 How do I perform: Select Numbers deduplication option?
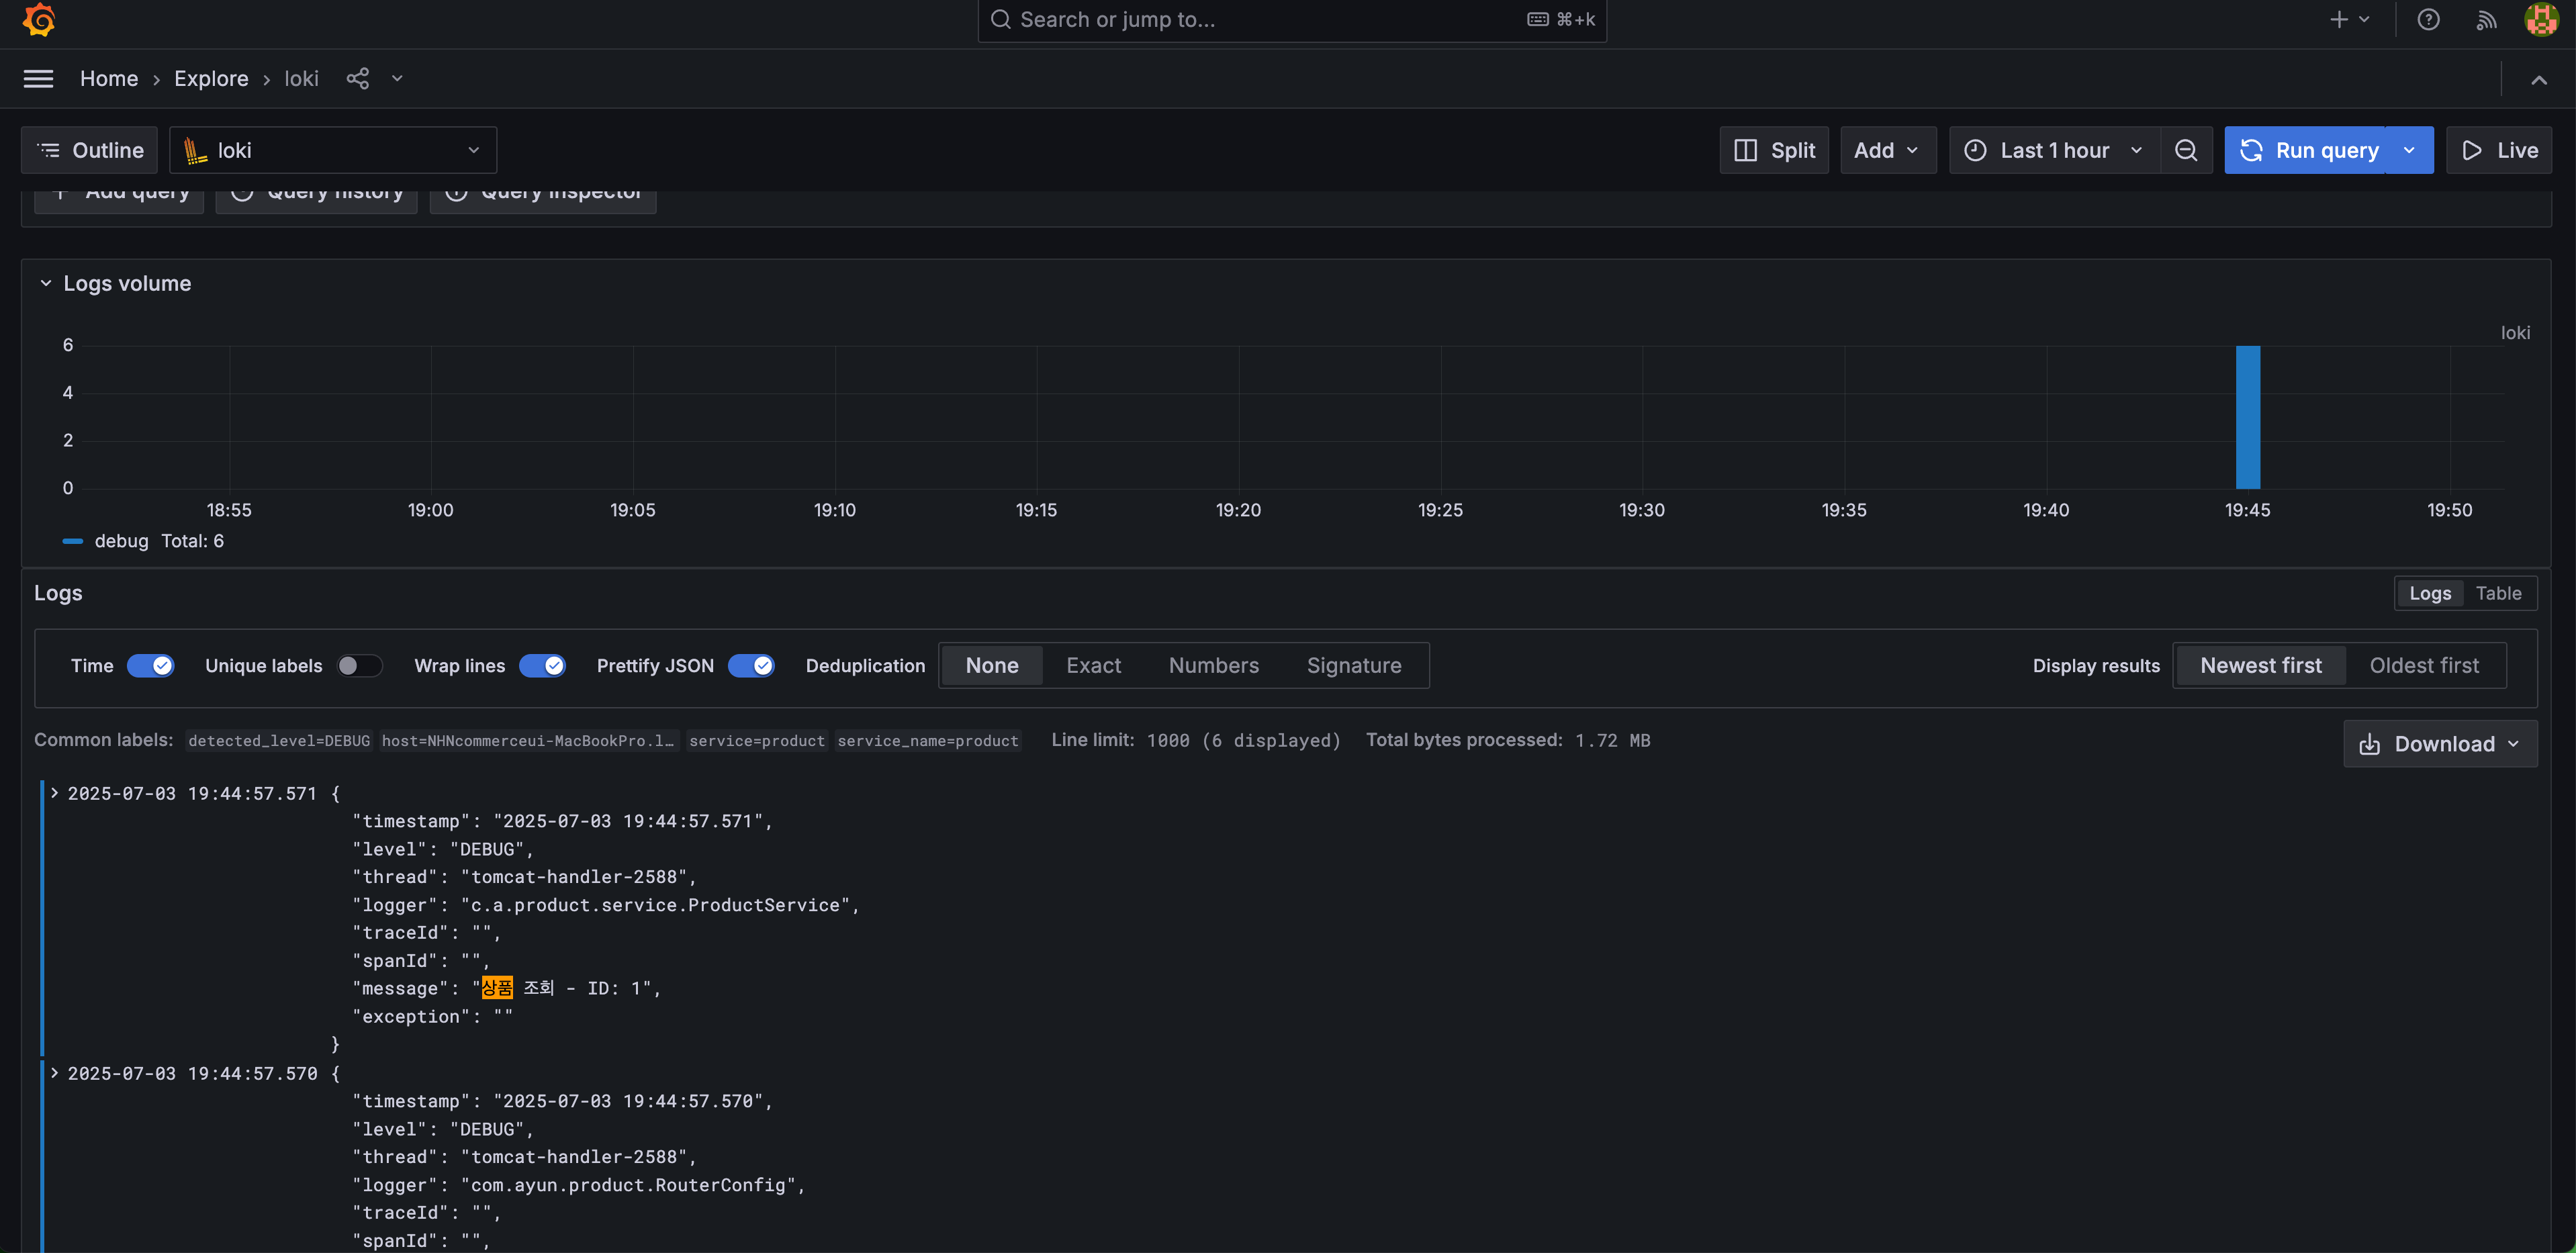pyautogui.click(x=1213, y=665)
